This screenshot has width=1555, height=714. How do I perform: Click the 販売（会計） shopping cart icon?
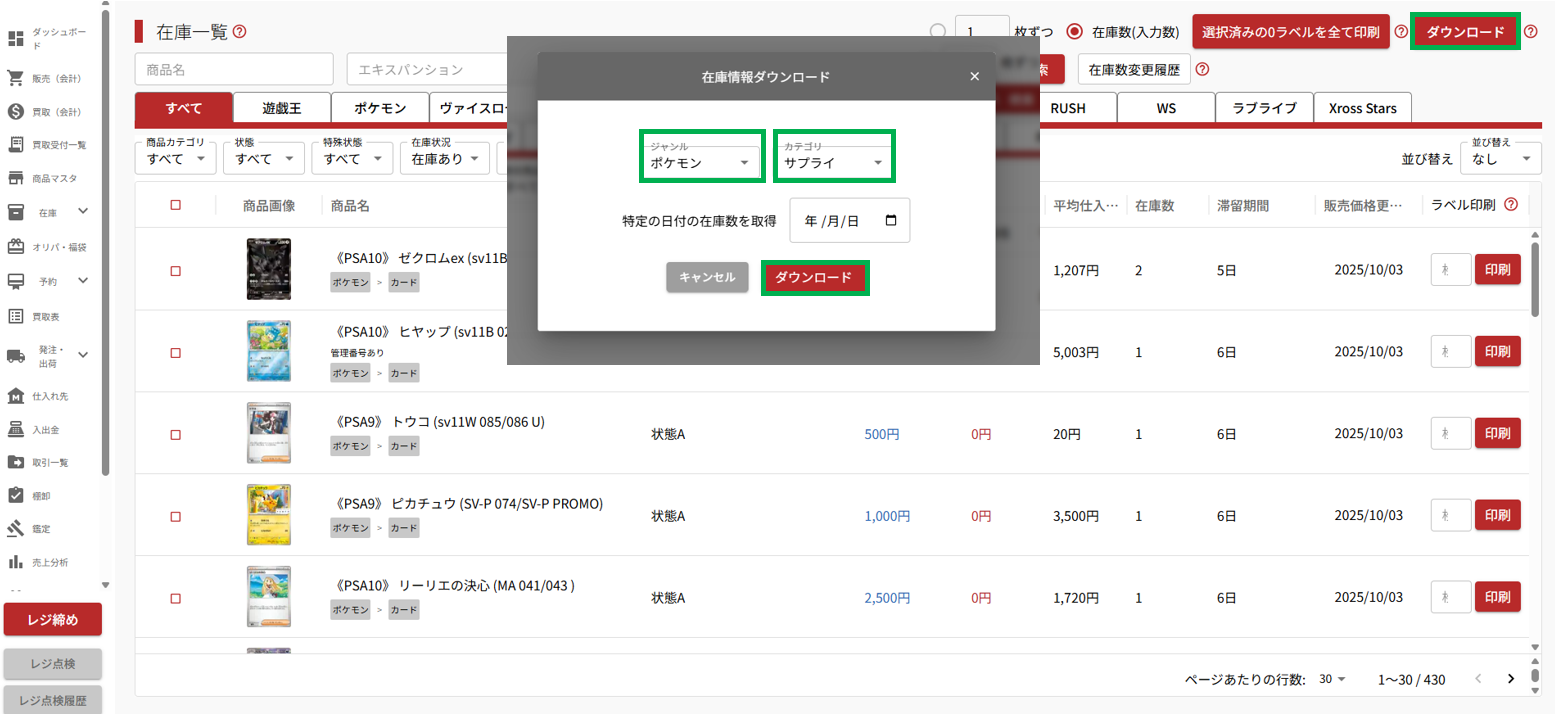pos(15,78)
